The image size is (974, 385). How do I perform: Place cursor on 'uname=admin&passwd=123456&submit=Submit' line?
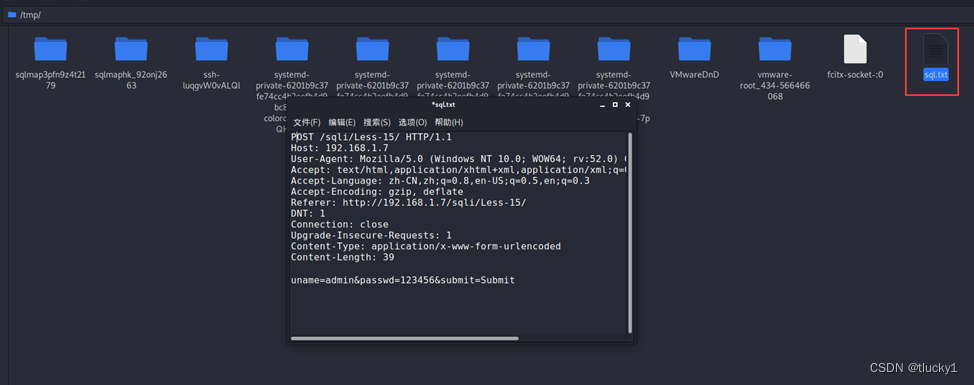(x=403, y=280)
